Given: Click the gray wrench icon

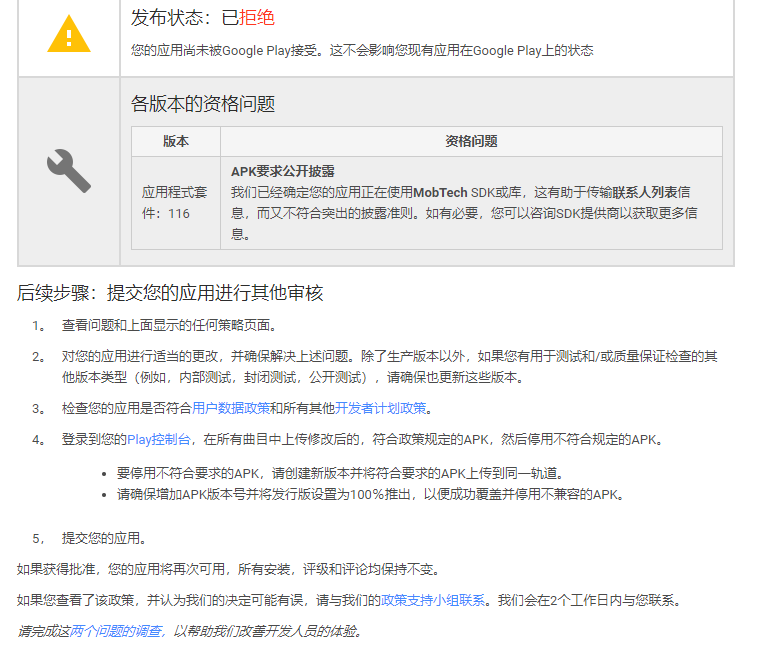Looking at the screenshot, I should click(69, 171).
